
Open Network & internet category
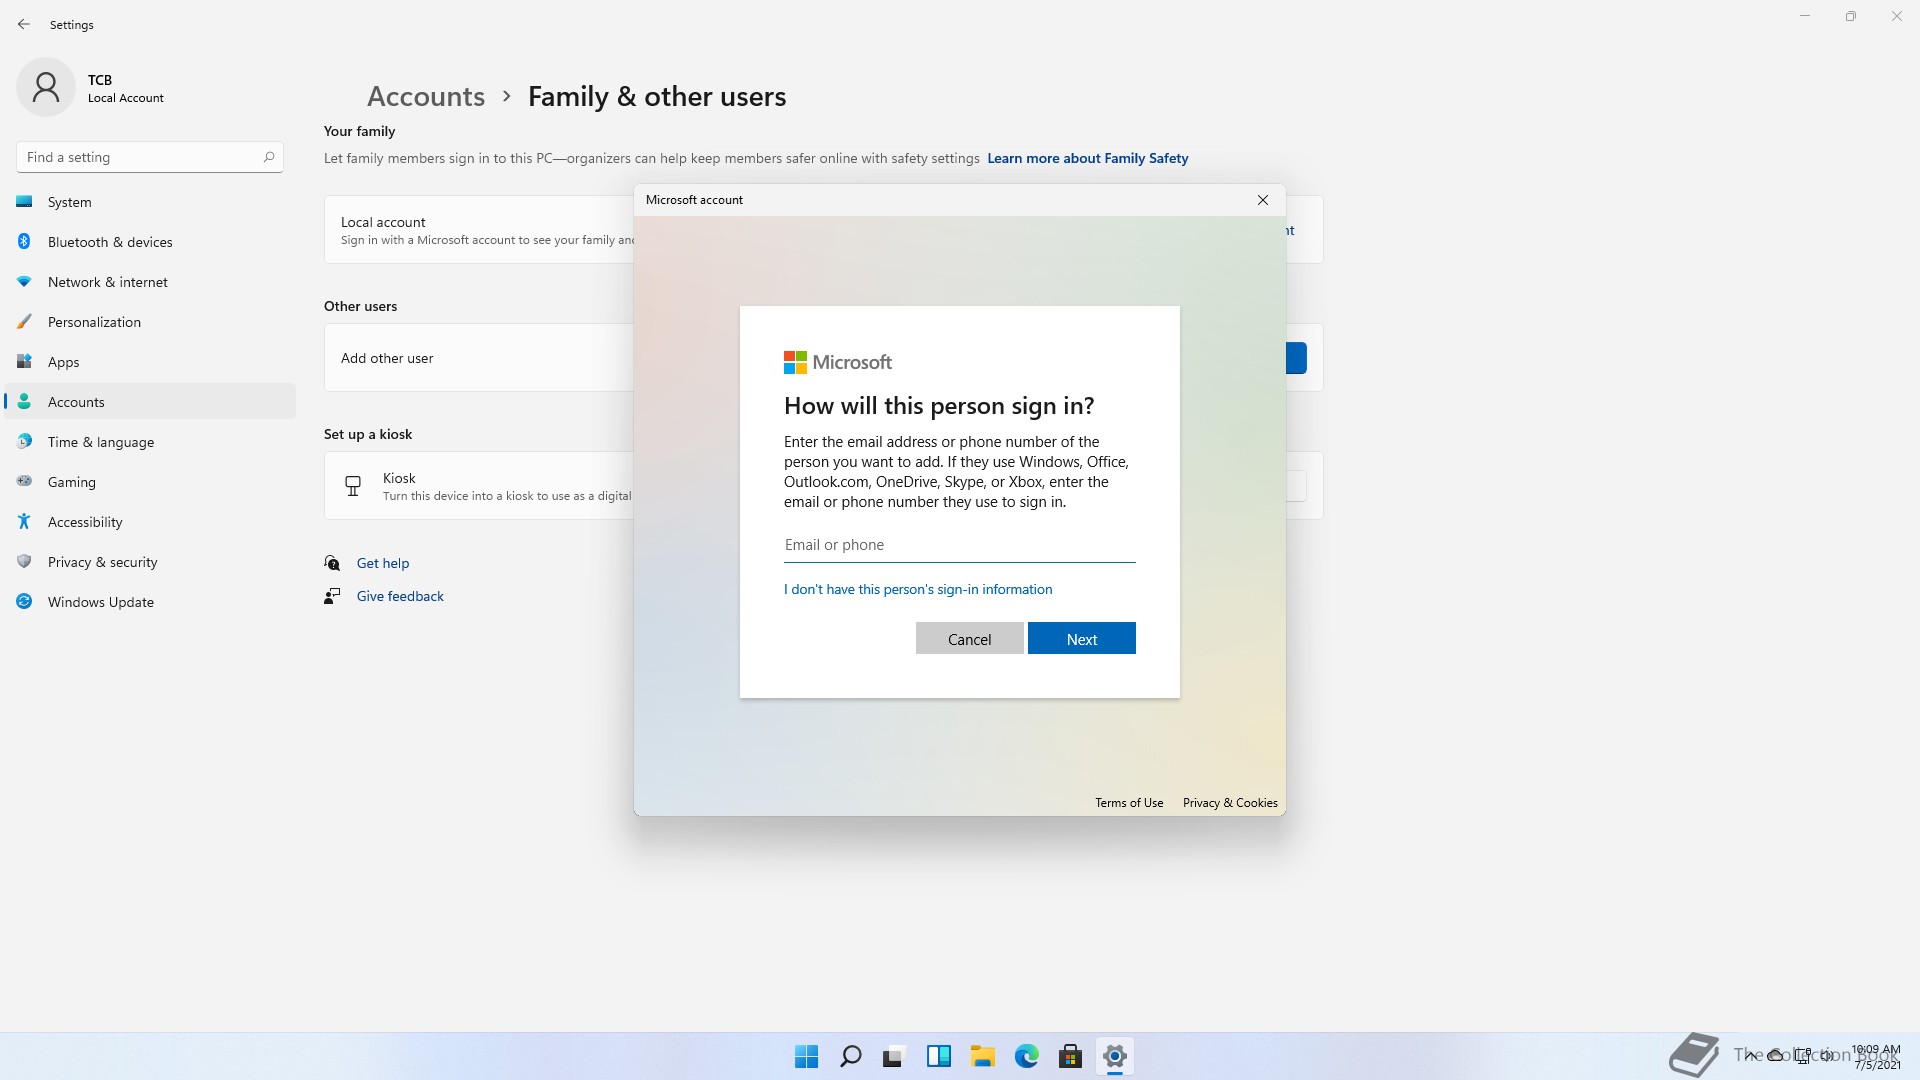pyautogui.click(x=150, y=282)
